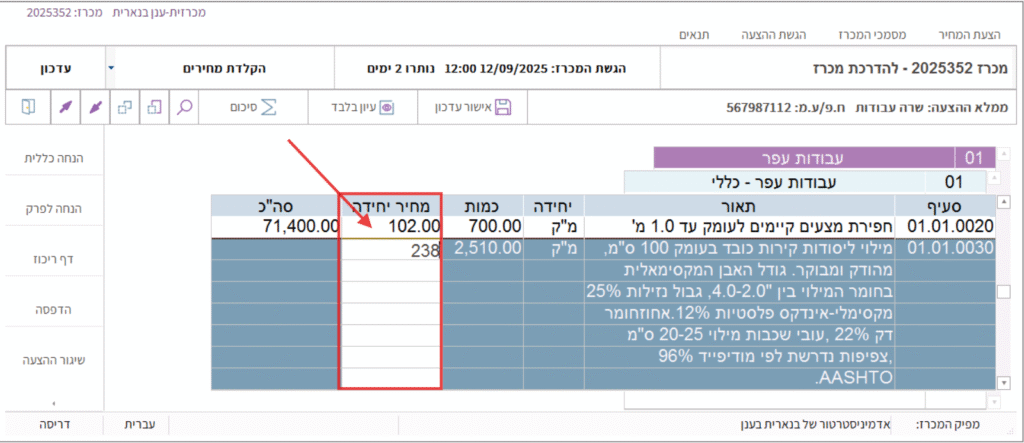This screenshot has height=443, width=1024.
Task: Click the table's vertical scrollbar thumb
Action: 1003,291
